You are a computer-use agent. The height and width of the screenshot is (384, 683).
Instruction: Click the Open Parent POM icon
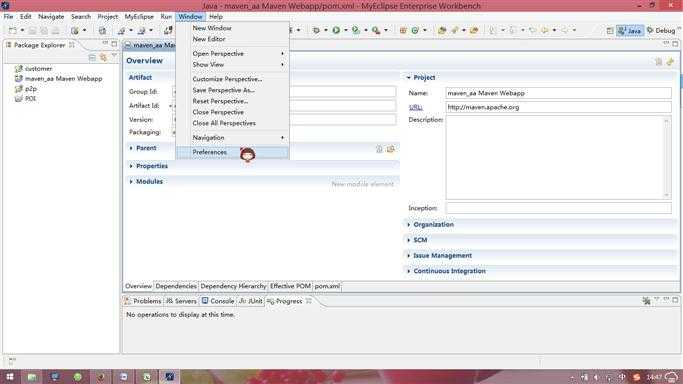(391, 149)
